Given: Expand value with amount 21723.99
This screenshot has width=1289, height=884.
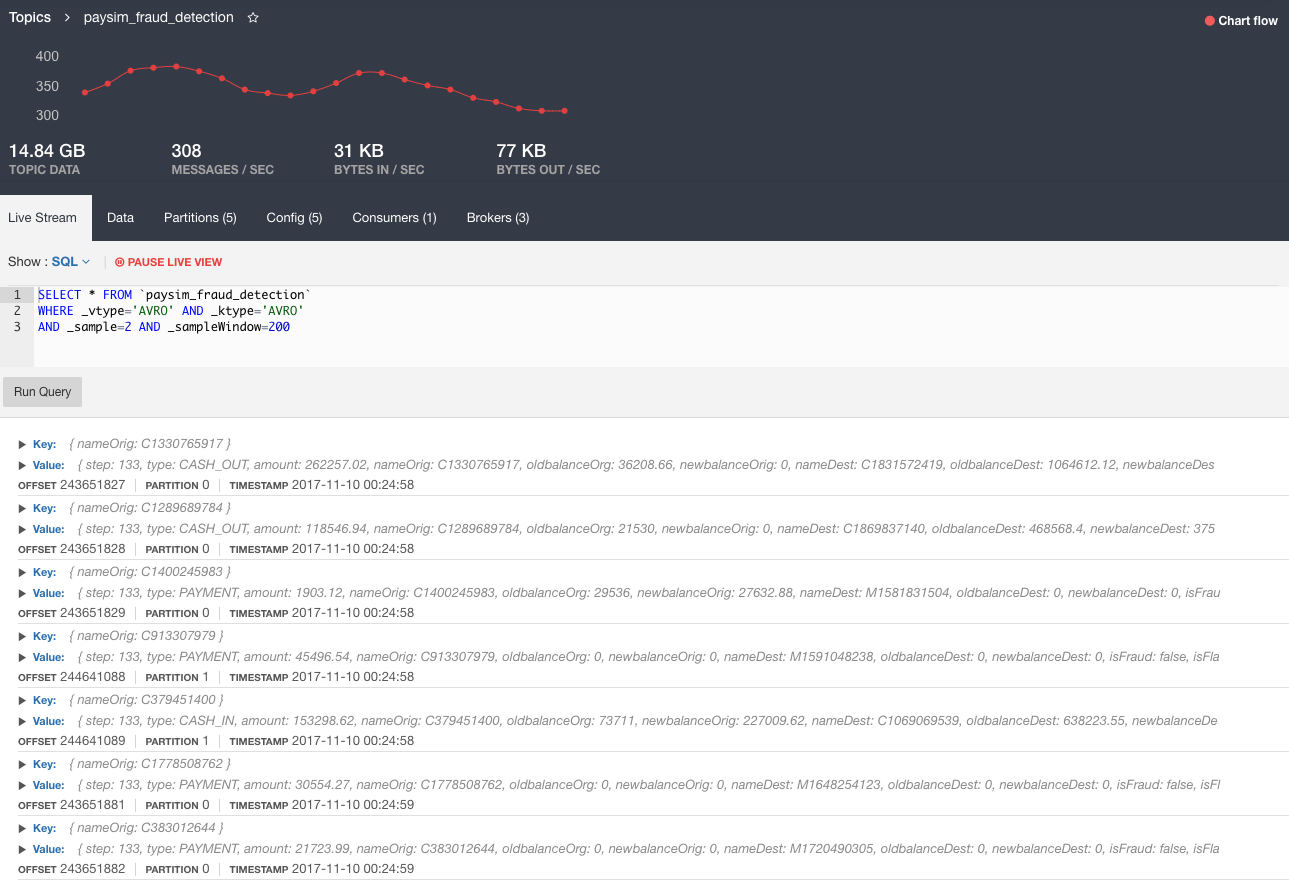Looking at the screenshot, I should point(22,849).
